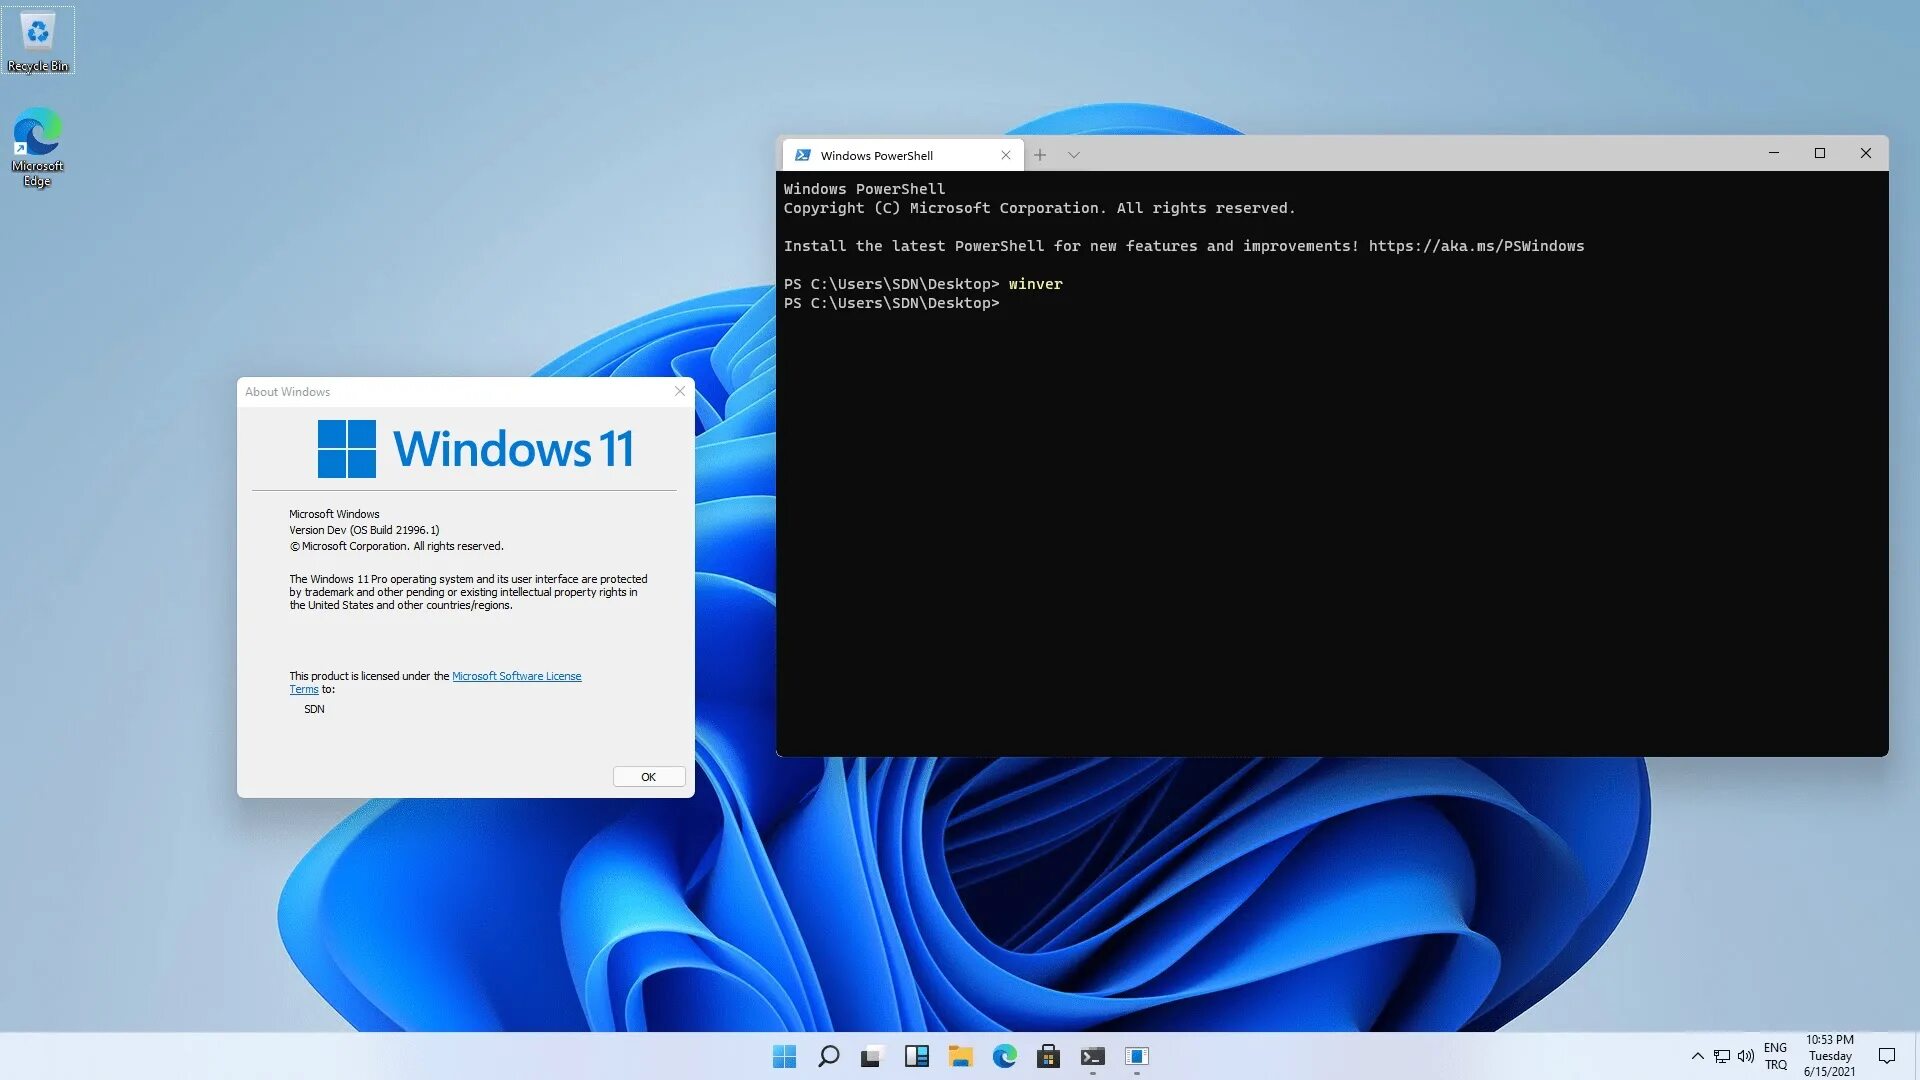Click the Windows Terminal taskbar icon
This screenshot has width=1920, height=1080.
pos(1092,1056)
